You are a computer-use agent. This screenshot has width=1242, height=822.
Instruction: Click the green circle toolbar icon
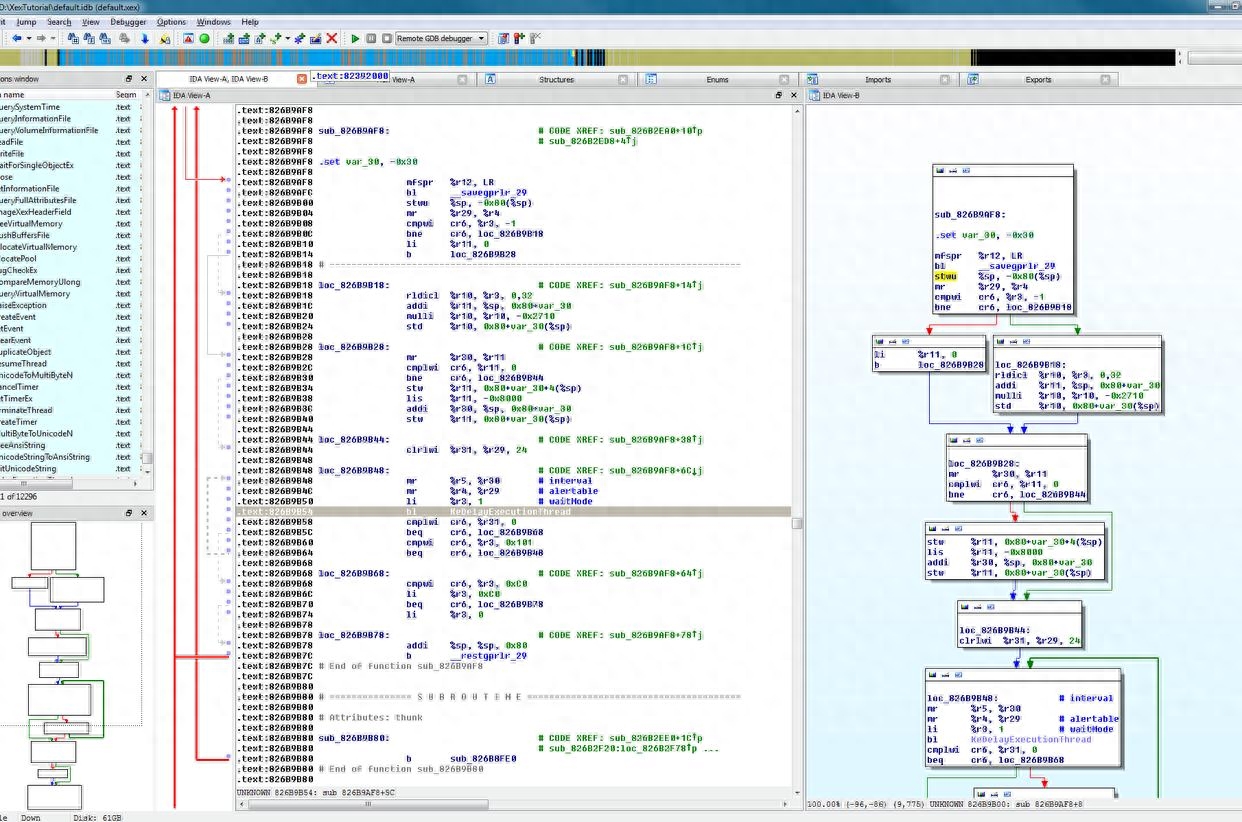[204, 38]
